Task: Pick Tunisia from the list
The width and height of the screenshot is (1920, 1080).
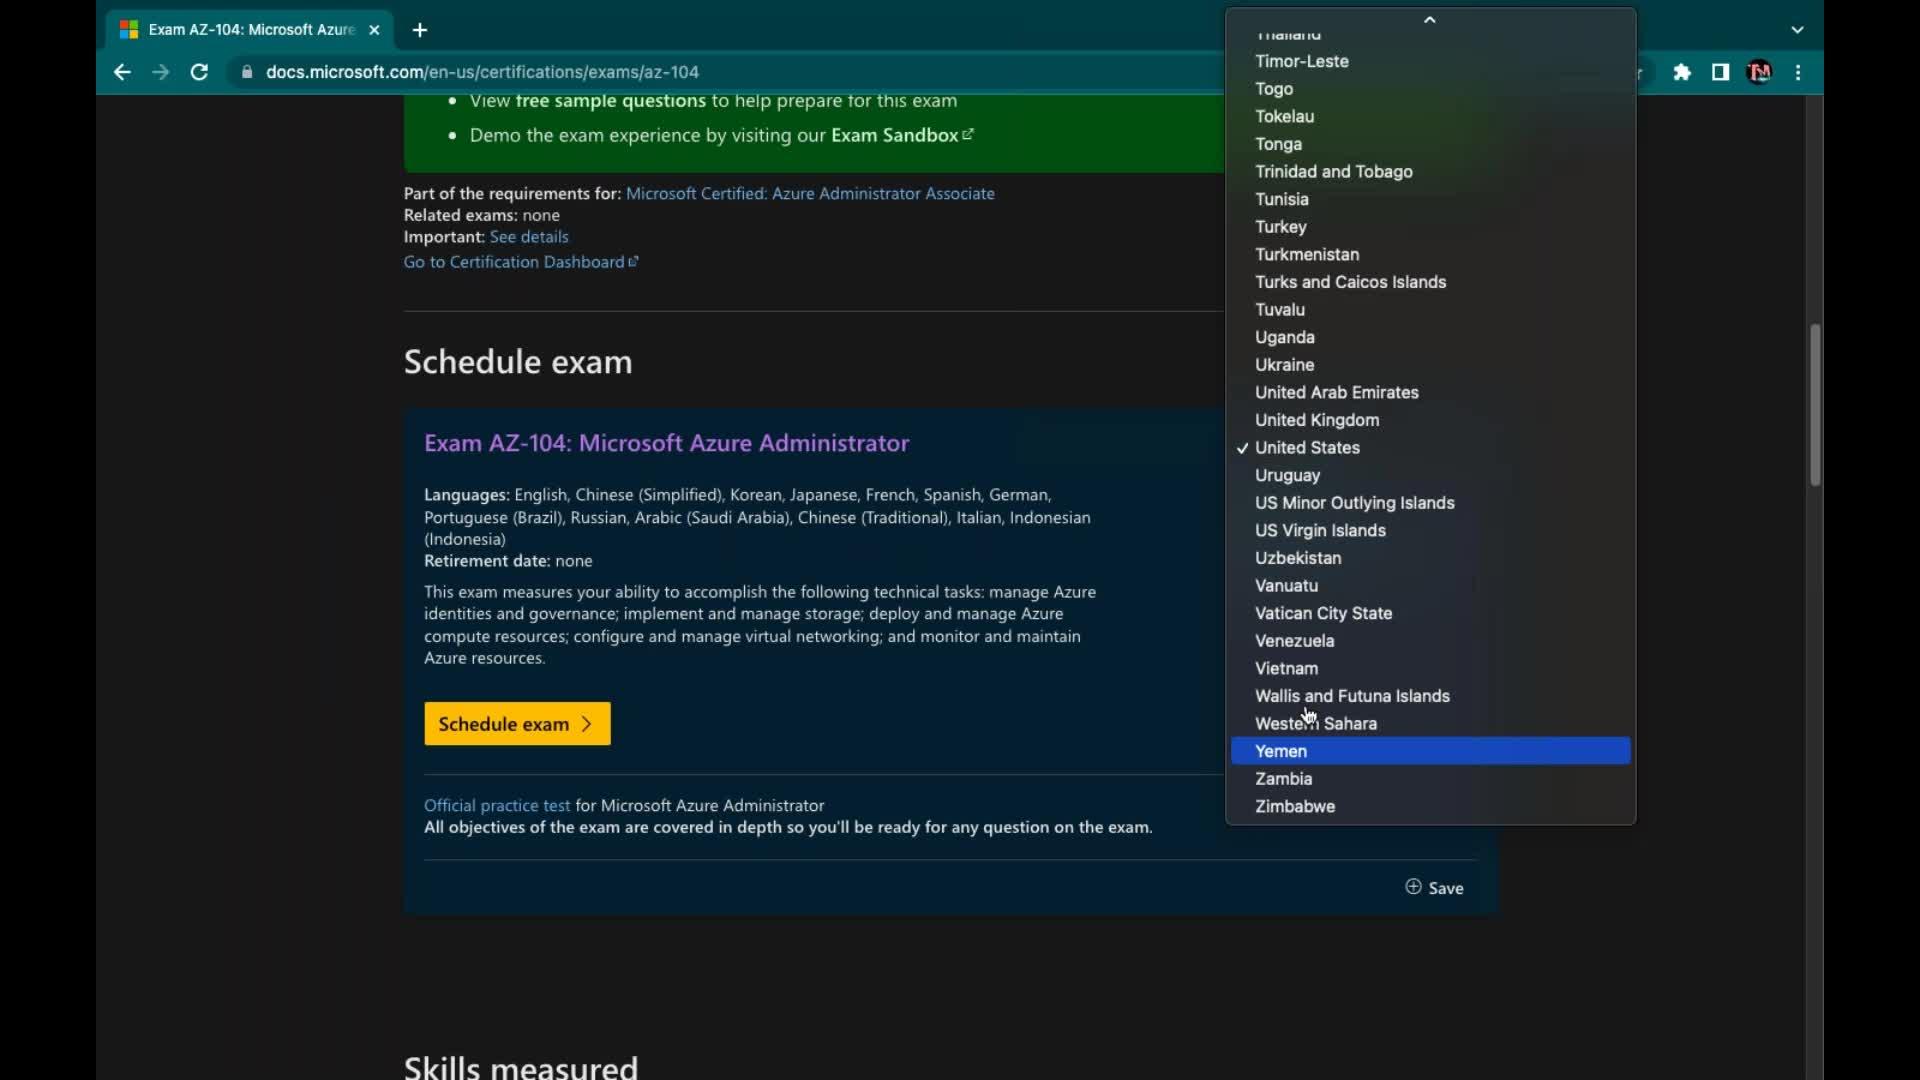Action: coord(1430,199)
